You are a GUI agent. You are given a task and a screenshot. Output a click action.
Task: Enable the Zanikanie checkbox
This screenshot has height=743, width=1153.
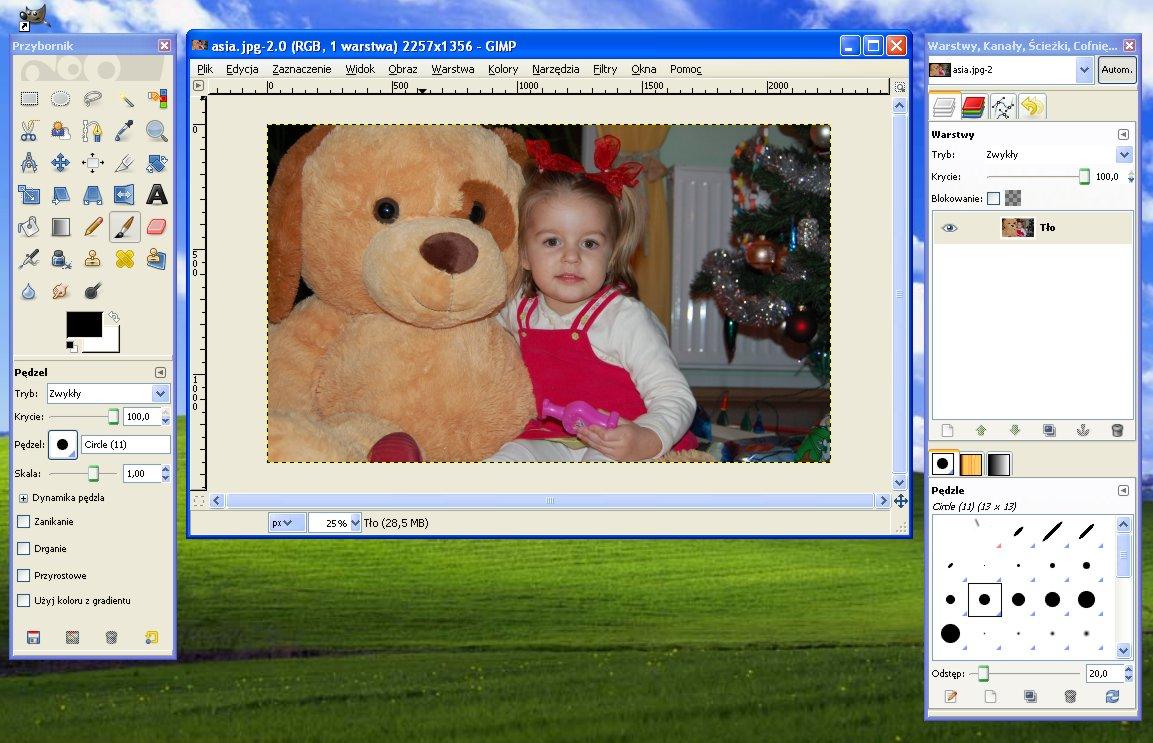point(24,522)
